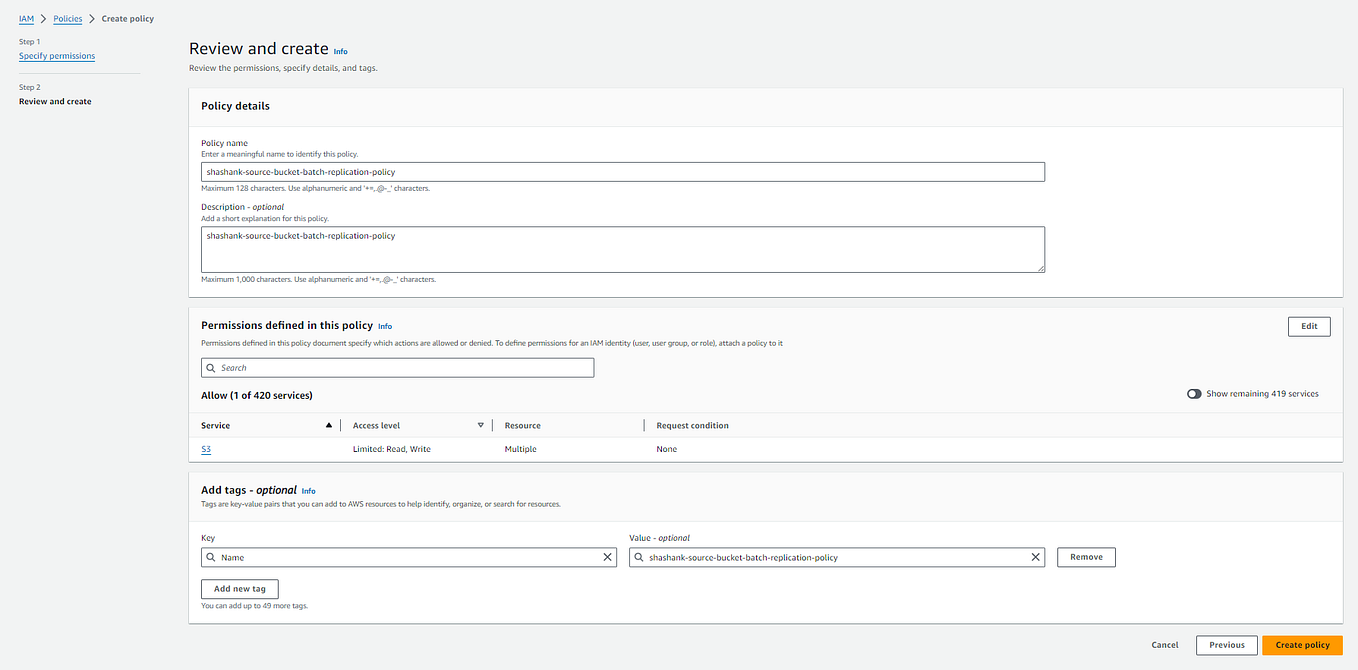The height and width of the screenshot is (670, 1358).
Task: Click the magnifier icon in the permissions Search box
Action: pyautogui.click(x=211, y=367)
